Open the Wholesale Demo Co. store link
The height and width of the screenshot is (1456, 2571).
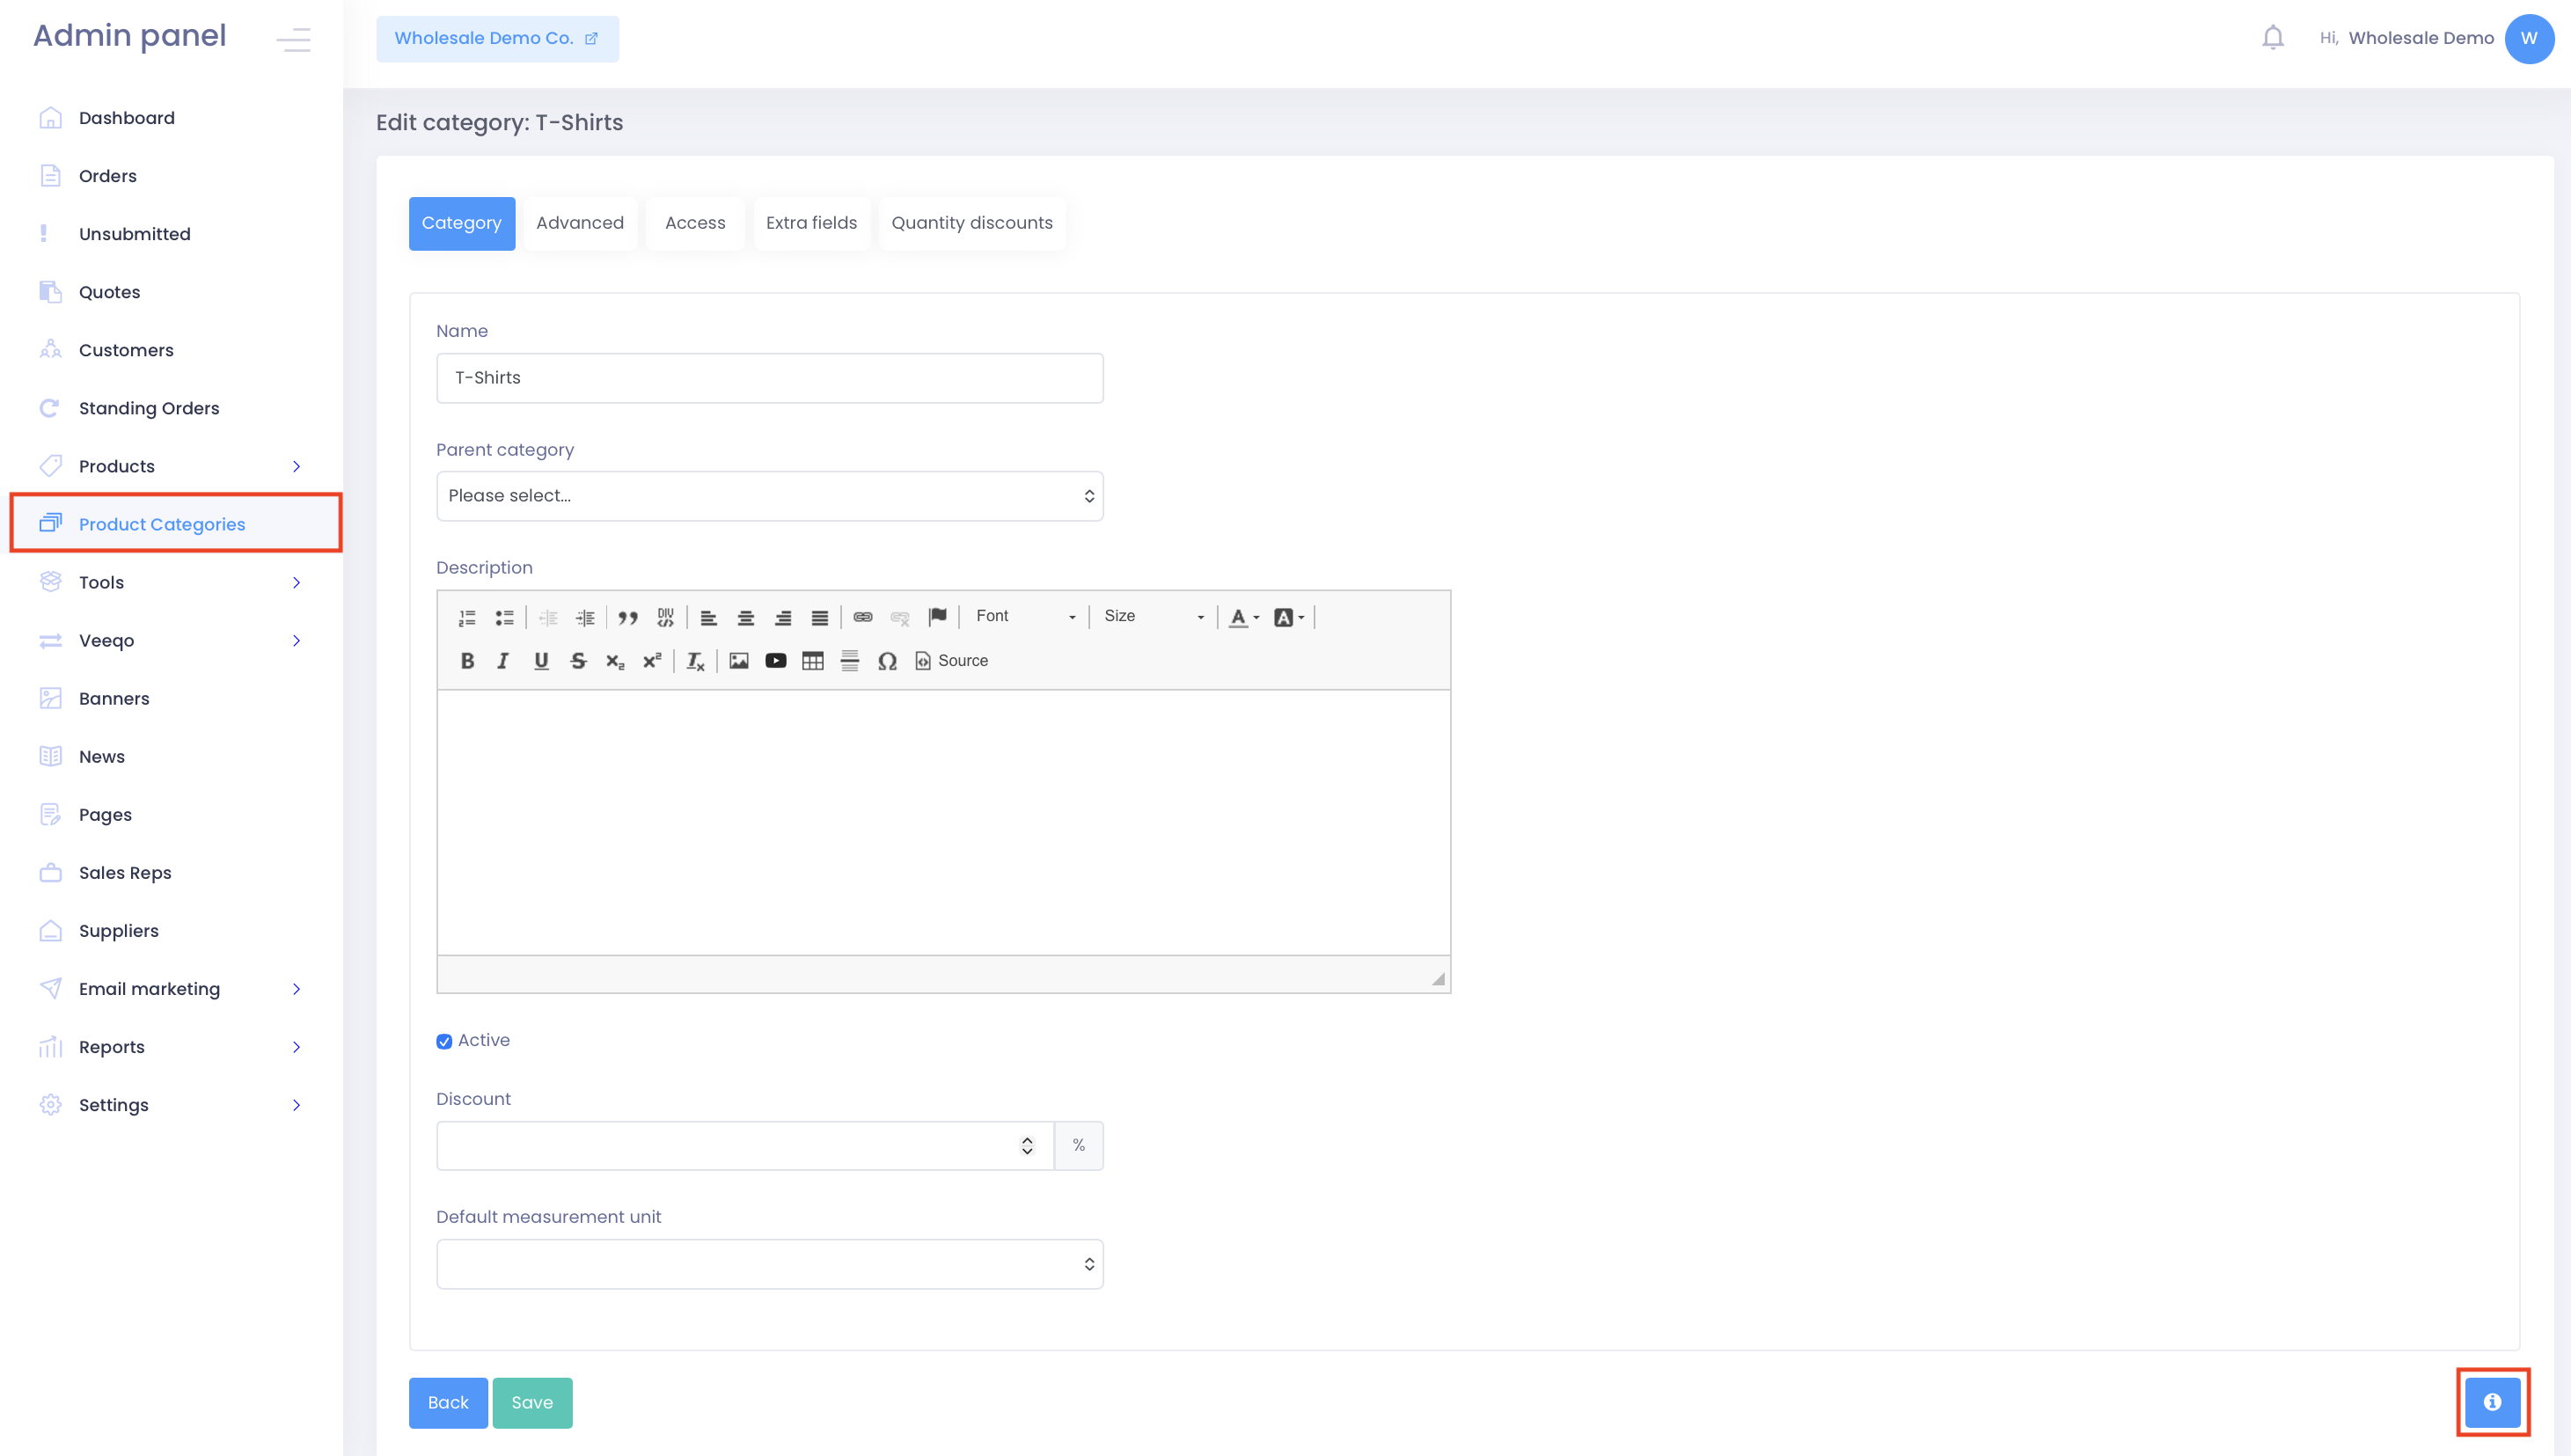(496, 39)
